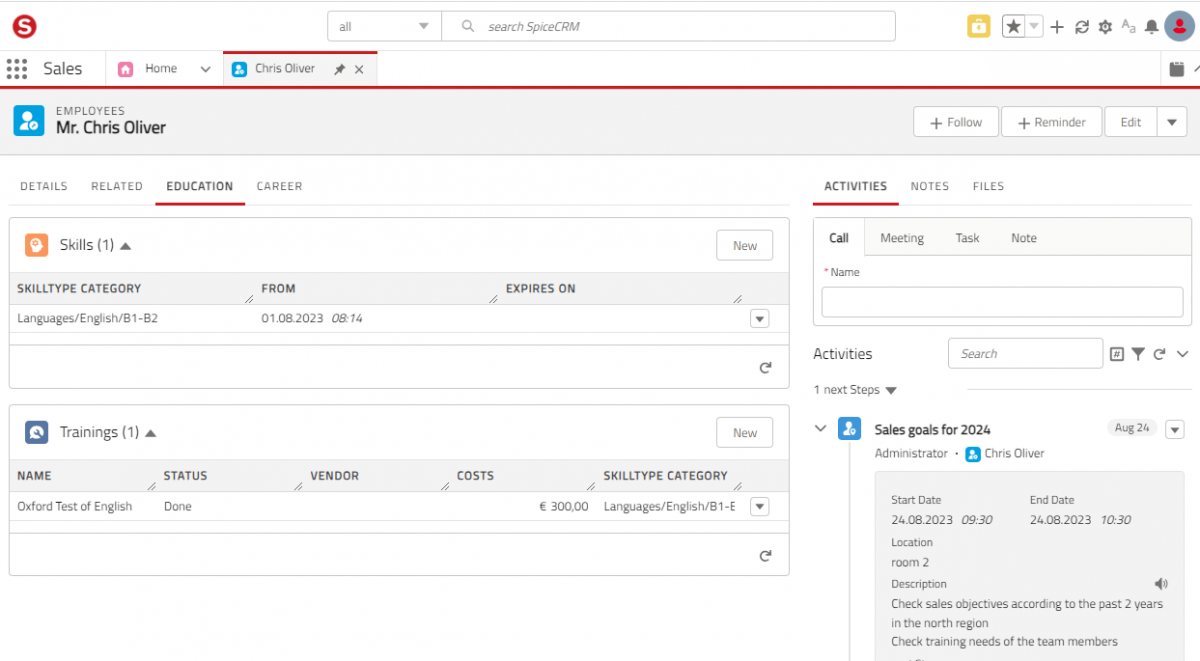Click the speaker icon next to Description
Screen dimensions: 1200x661
[1160, 584]
